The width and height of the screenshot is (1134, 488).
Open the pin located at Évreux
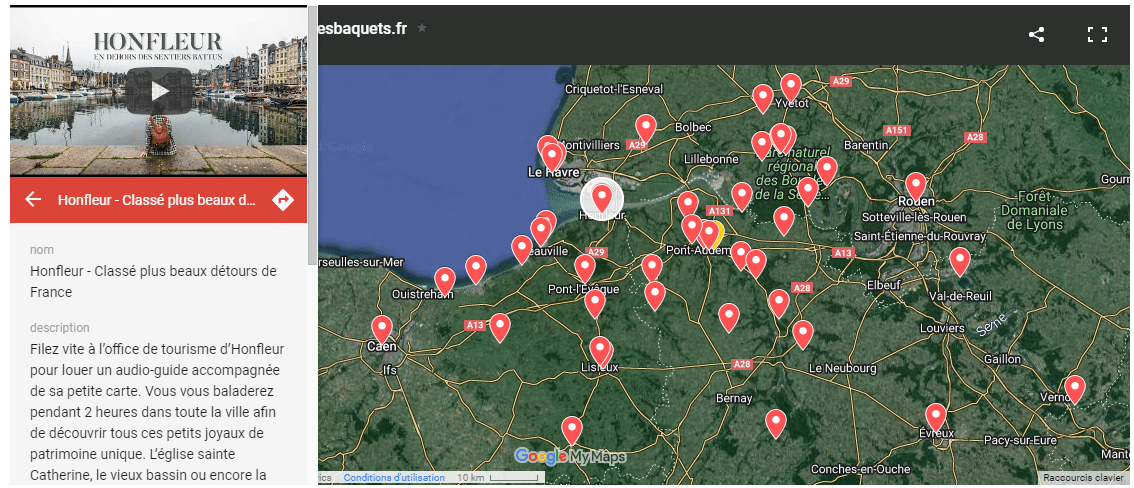[x=935, y=415]
